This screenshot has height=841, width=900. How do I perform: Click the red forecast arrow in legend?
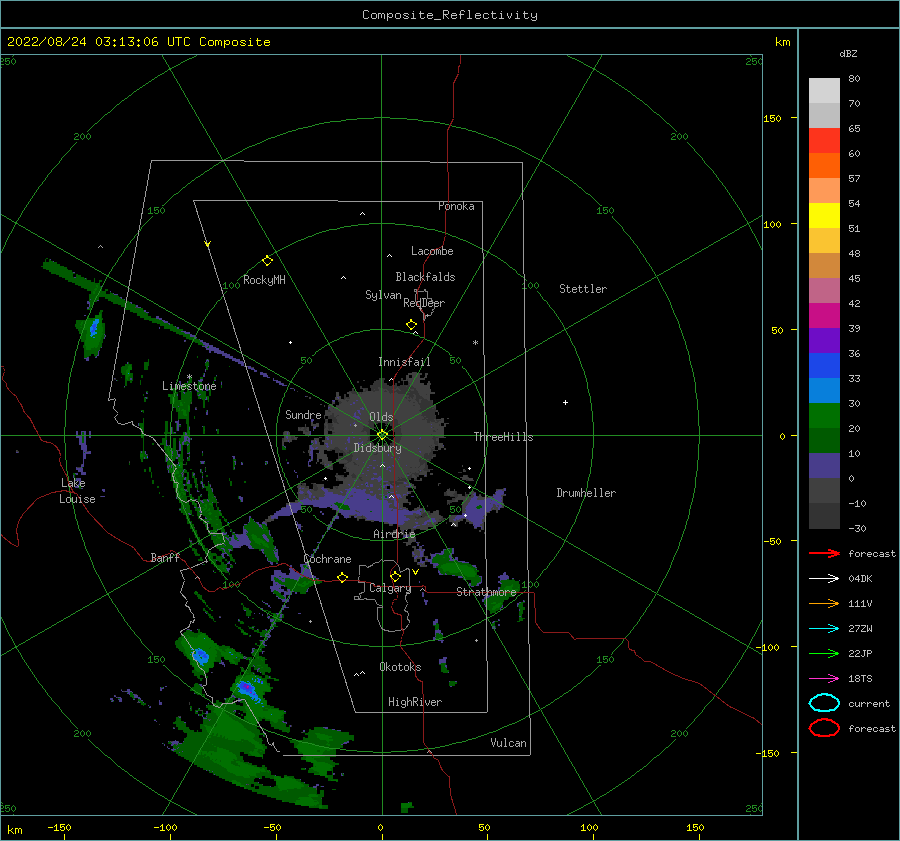tap(824, 553)
